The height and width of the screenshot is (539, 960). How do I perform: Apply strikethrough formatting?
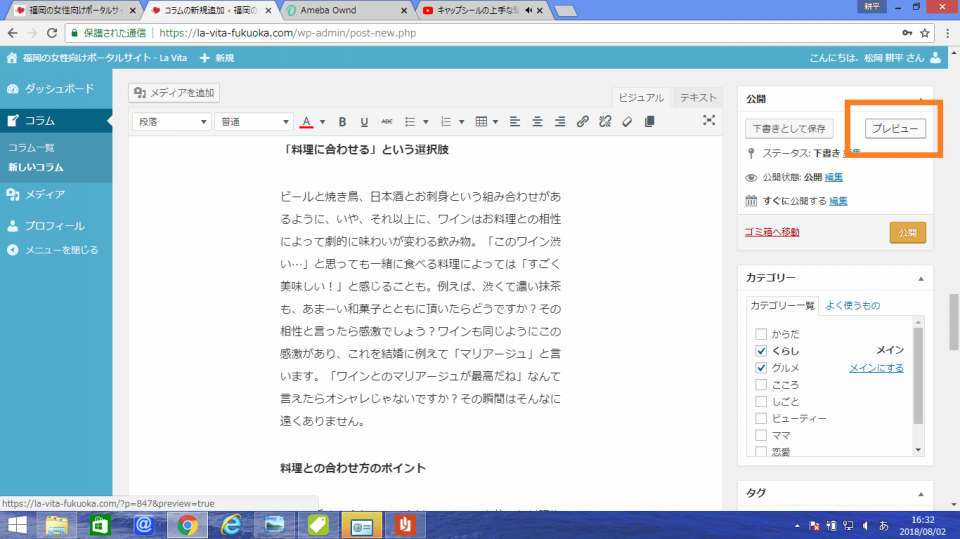(387, 121)
